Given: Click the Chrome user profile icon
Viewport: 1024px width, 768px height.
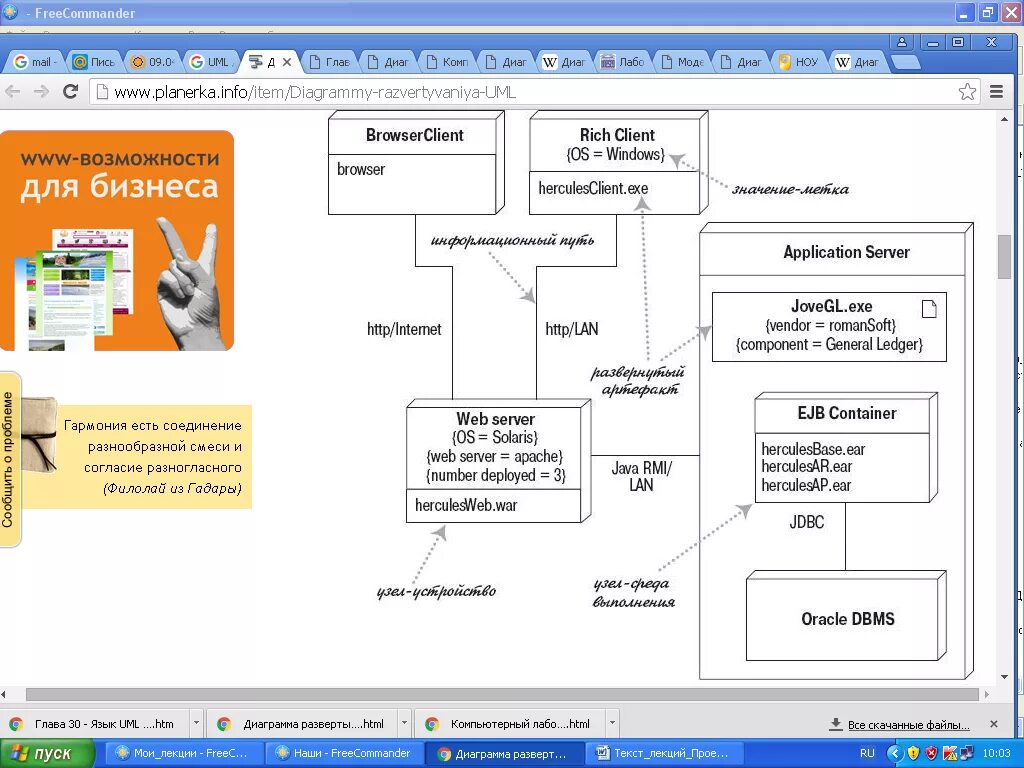Looking at the screenshot, I should coord(902,42).
